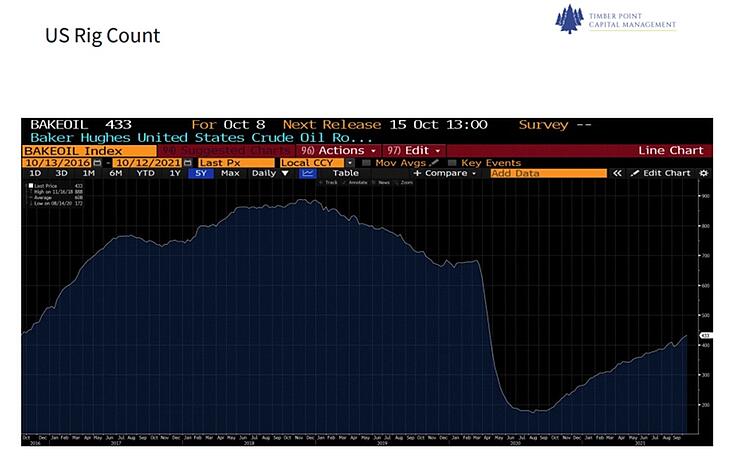The height and width of the screenshot is (475, 737).
Task: Click the For Oct 8 date text
Action: [x=228, y=125]
